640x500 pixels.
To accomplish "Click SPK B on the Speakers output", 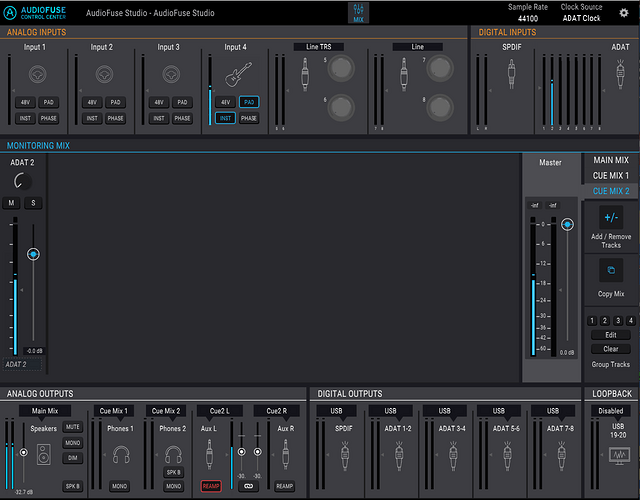I will point(73,486).
